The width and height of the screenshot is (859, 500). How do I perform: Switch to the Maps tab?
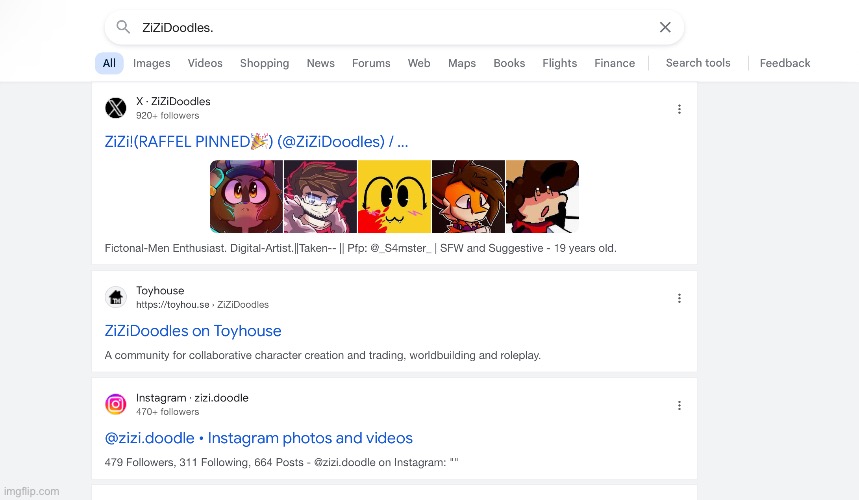click(462, 63)
